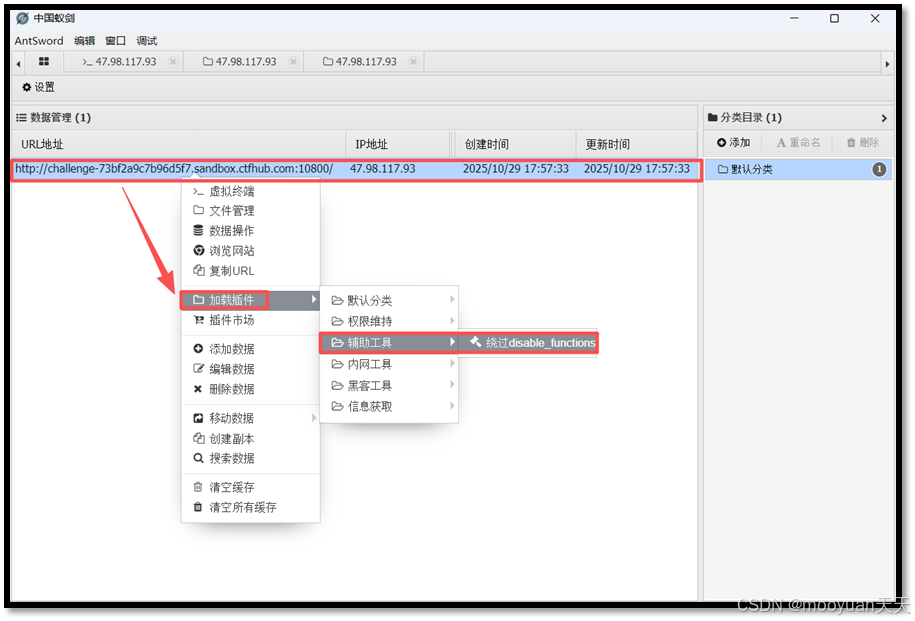Choose 浏览网站 from the context menu
Viewport: 915px width, 621px height.
(251, 251)
